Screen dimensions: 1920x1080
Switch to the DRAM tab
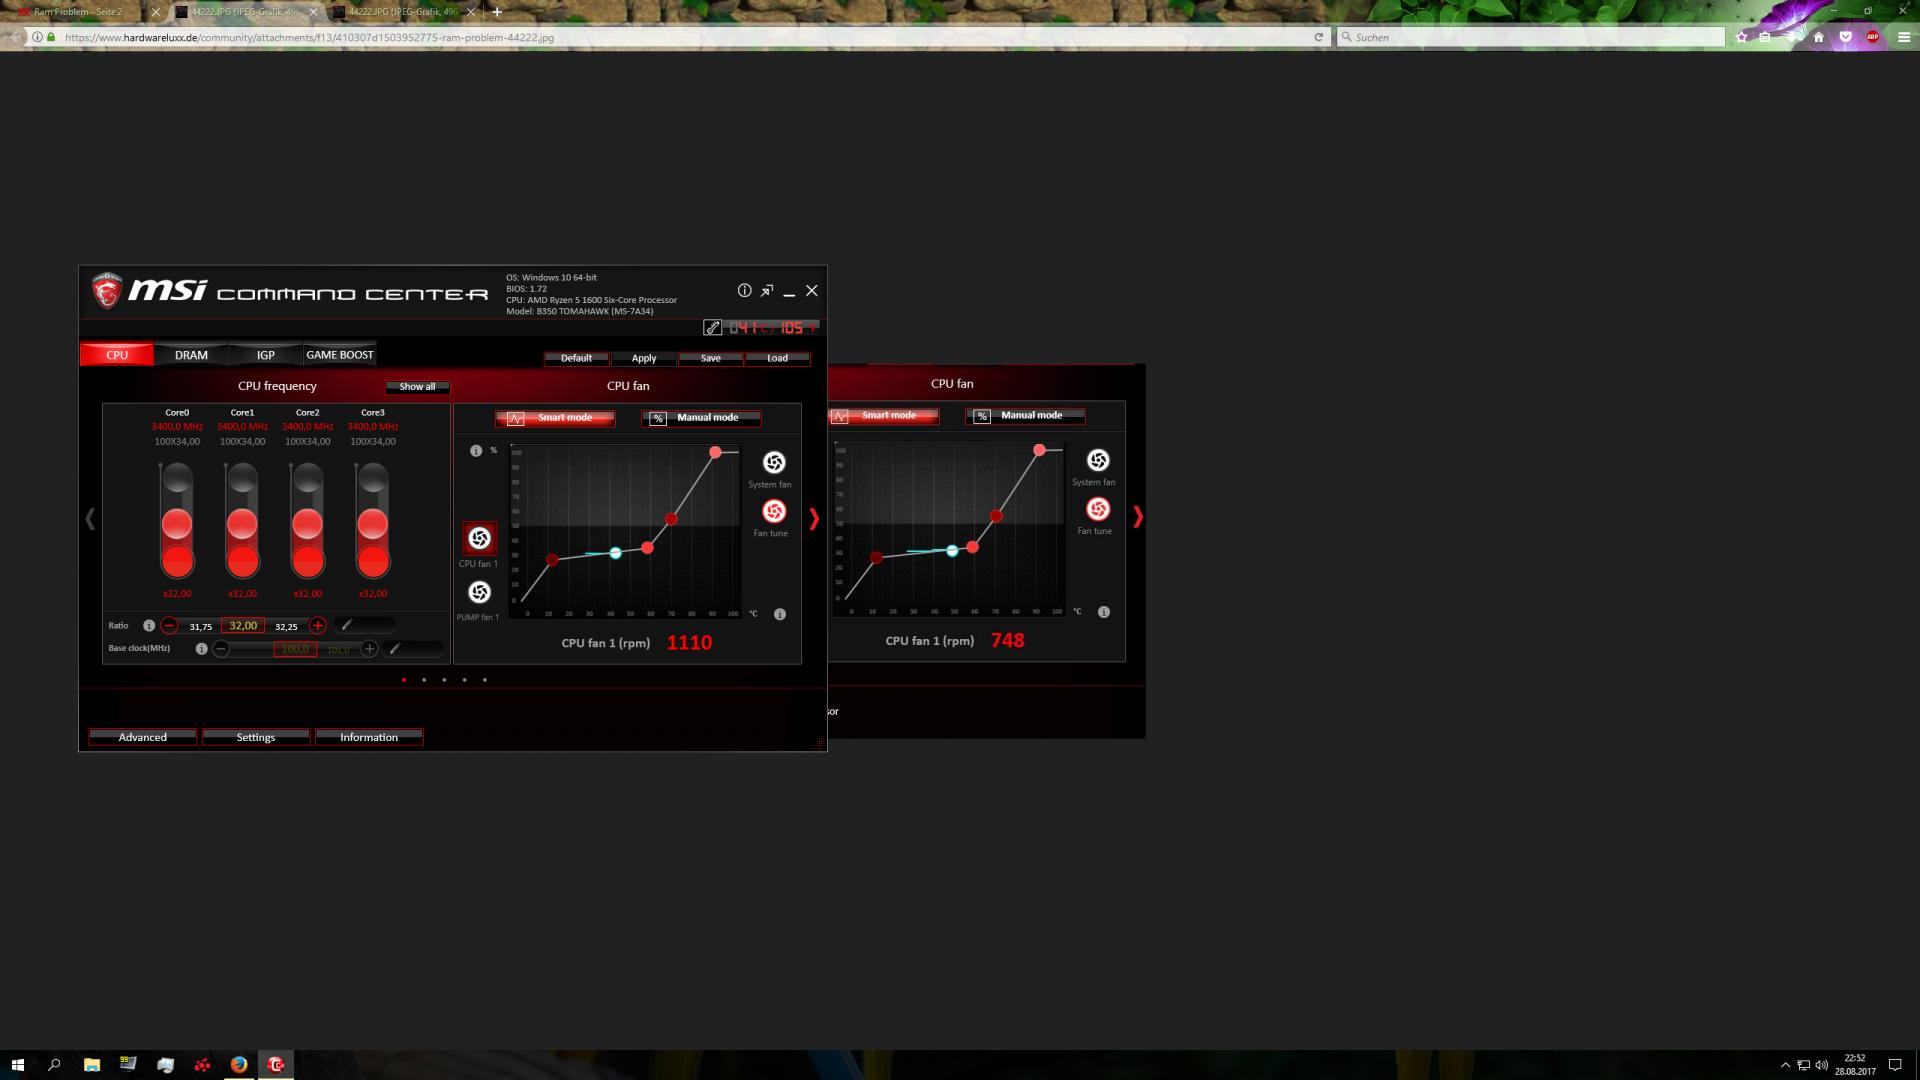191,354
